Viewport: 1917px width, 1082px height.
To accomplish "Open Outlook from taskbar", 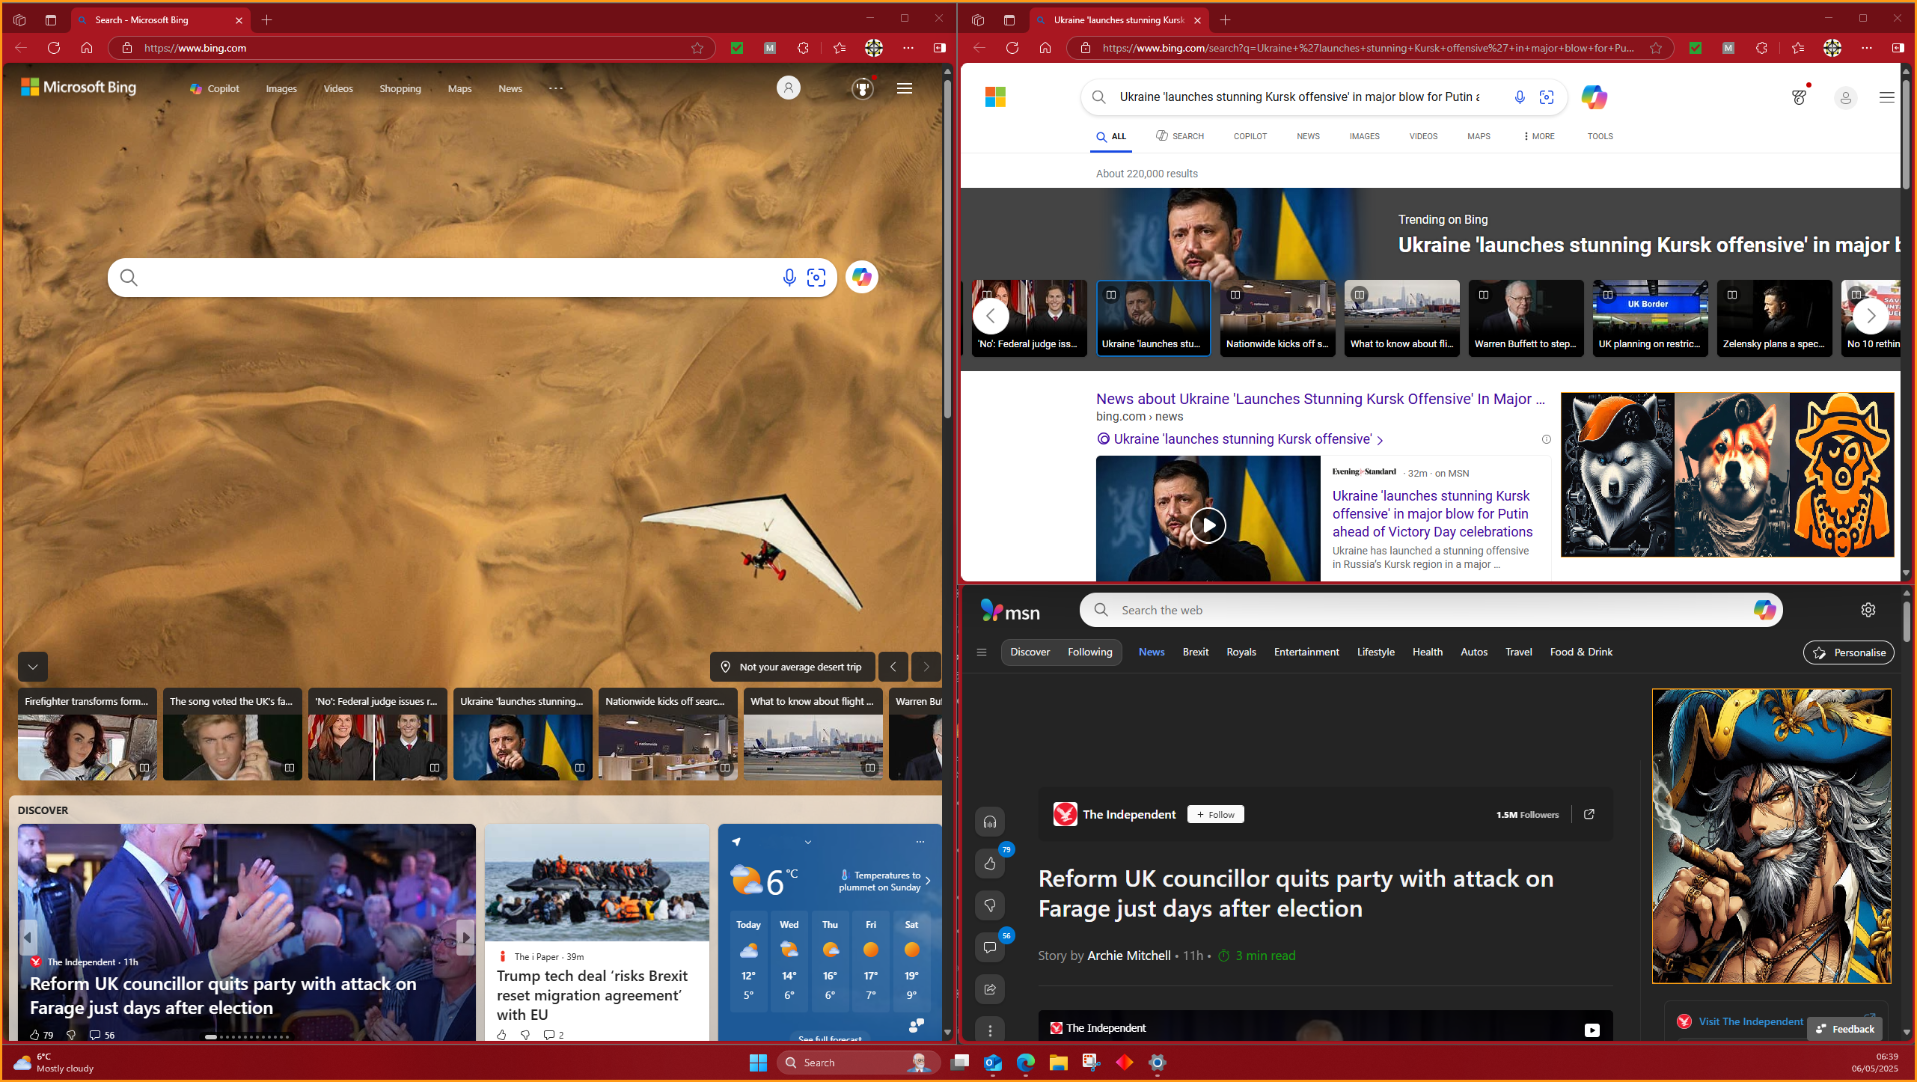I will coord(992,1062).
